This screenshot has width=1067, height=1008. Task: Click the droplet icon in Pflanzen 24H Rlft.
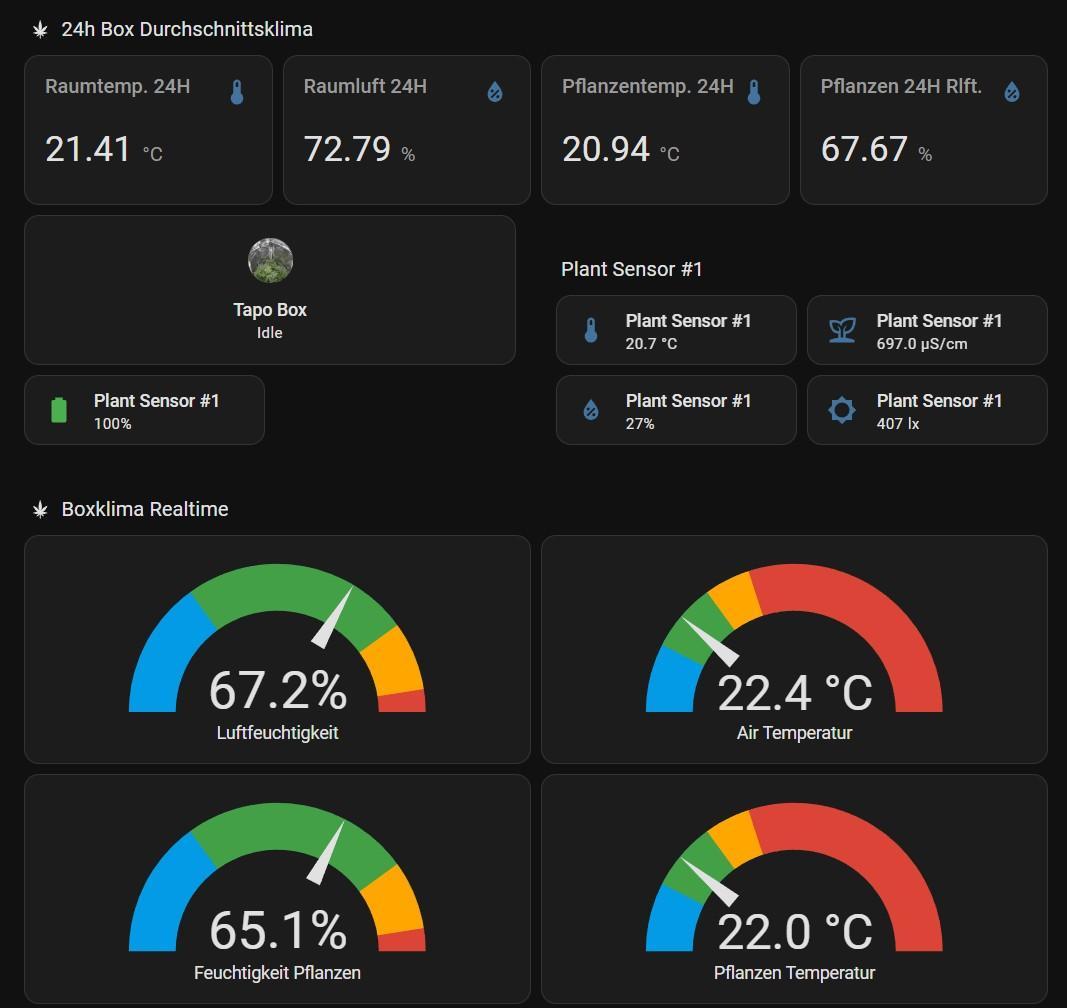[x=1012, y=93]
